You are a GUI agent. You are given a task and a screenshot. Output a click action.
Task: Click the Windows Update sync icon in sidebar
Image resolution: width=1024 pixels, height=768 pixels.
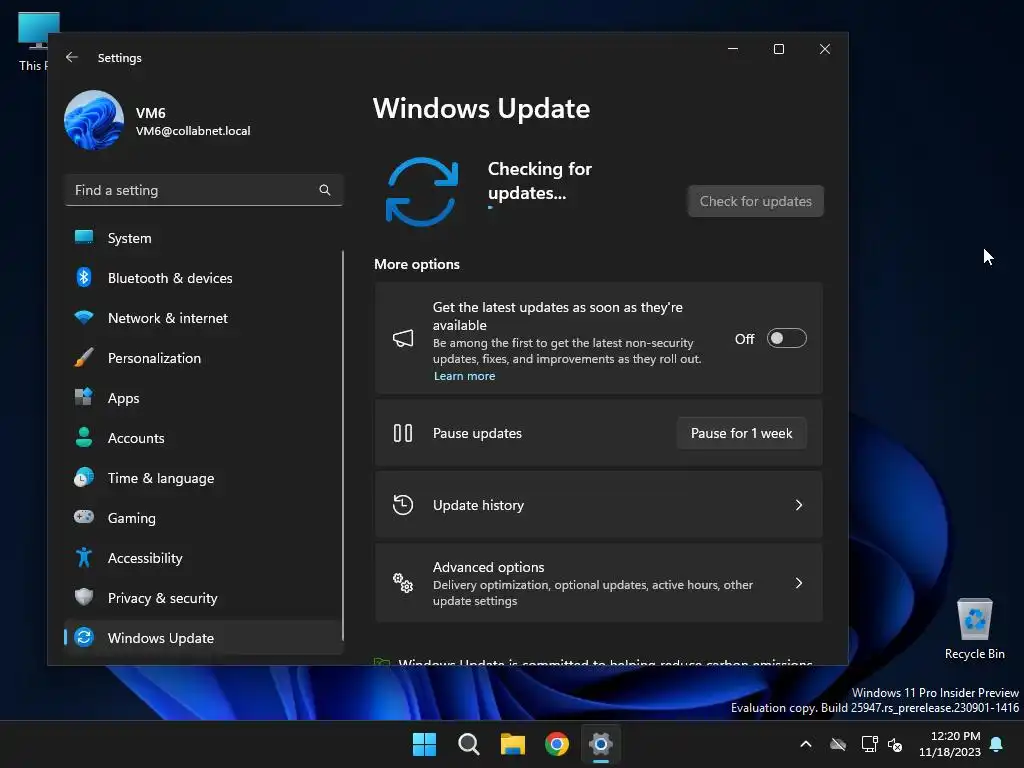(x=84, y=637)
